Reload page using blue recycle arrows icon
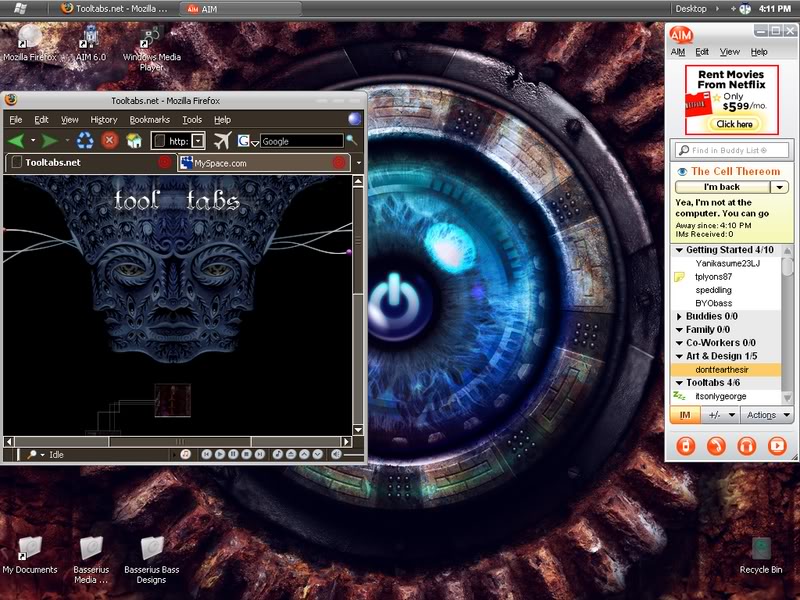 [85, 140]
